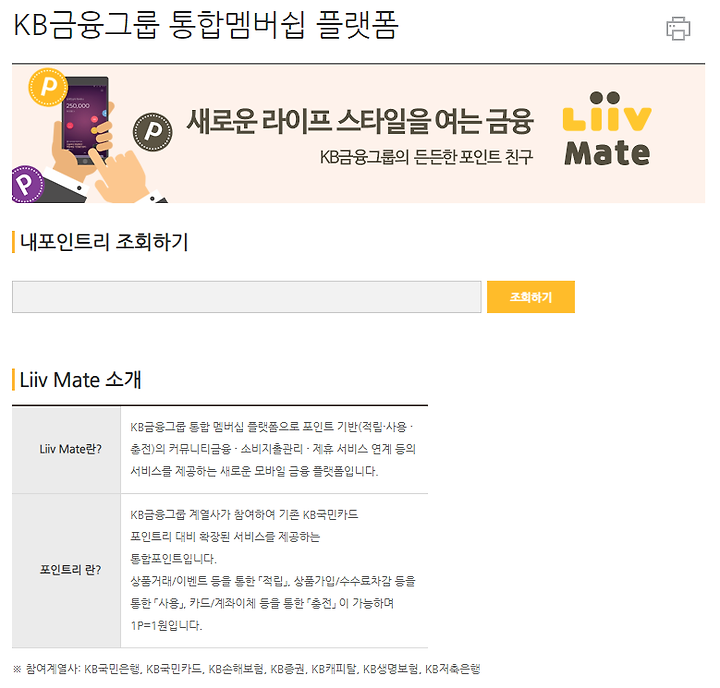Focus the 내포인트리 조회 input field
The width and height of the screenshot is (720, 688).
[247, 297]
